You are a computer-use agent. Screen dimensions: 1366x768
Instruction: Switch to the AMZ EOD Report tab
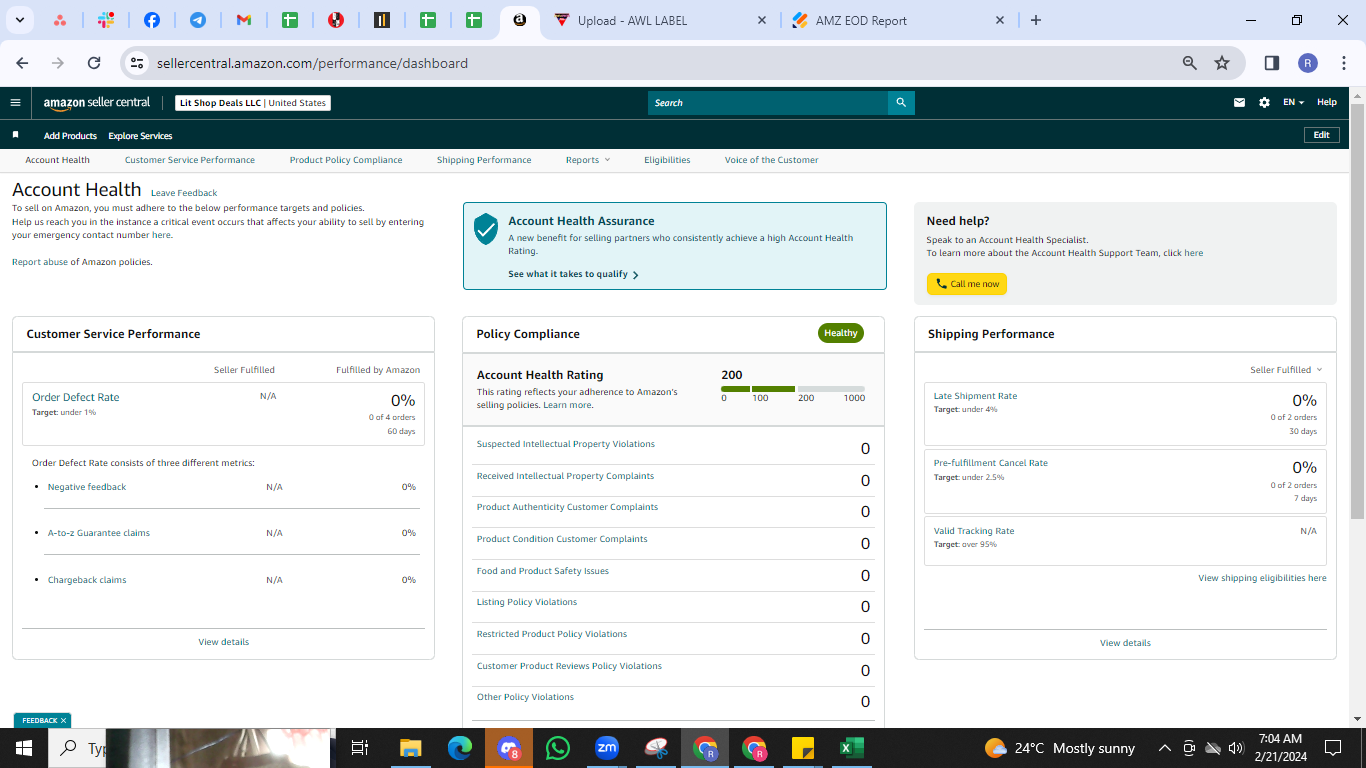tap(898, 20)
